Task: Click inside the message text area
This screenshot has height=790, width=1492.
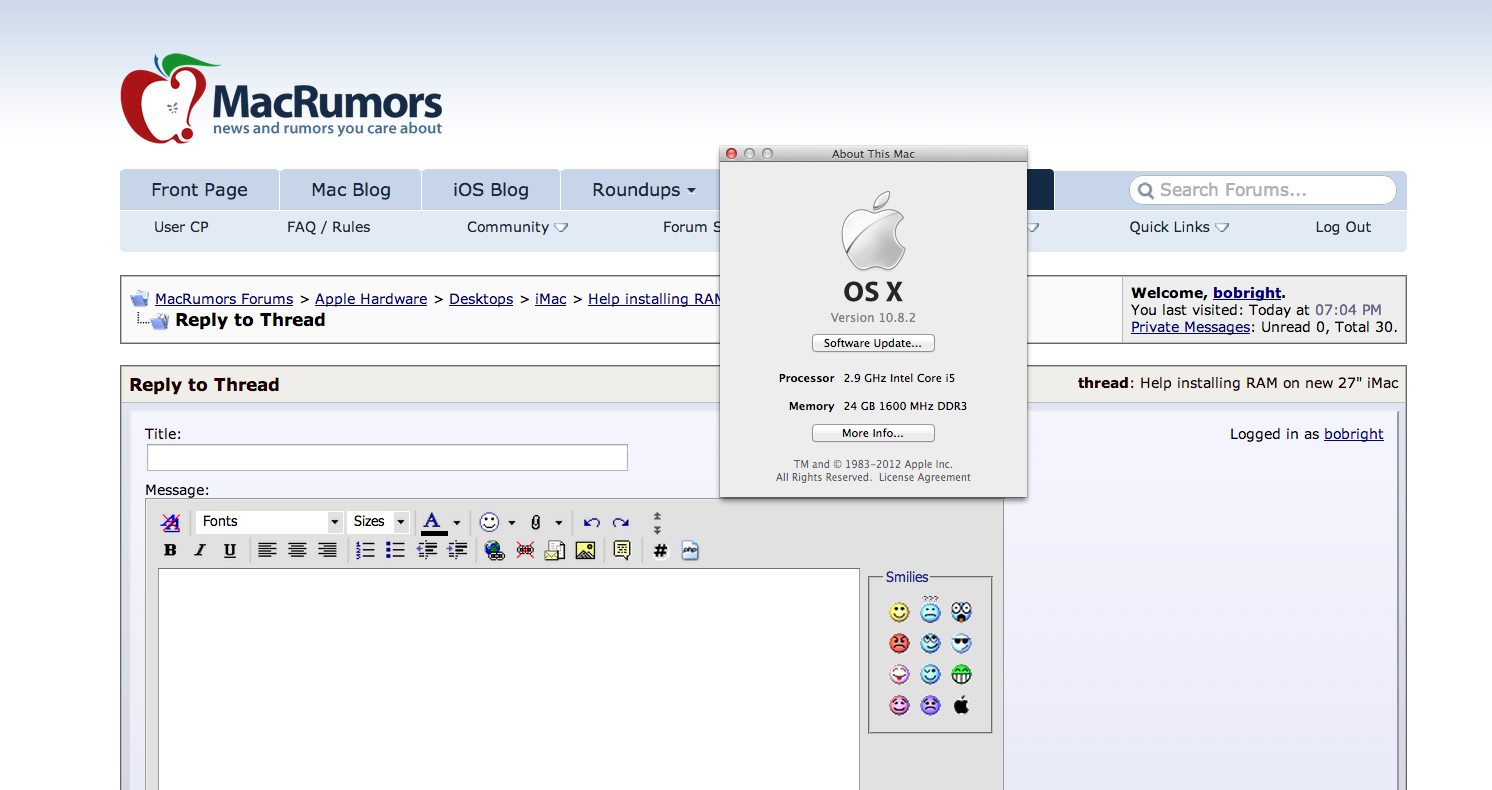Action: pyautogui.click(x=509, y=679)
